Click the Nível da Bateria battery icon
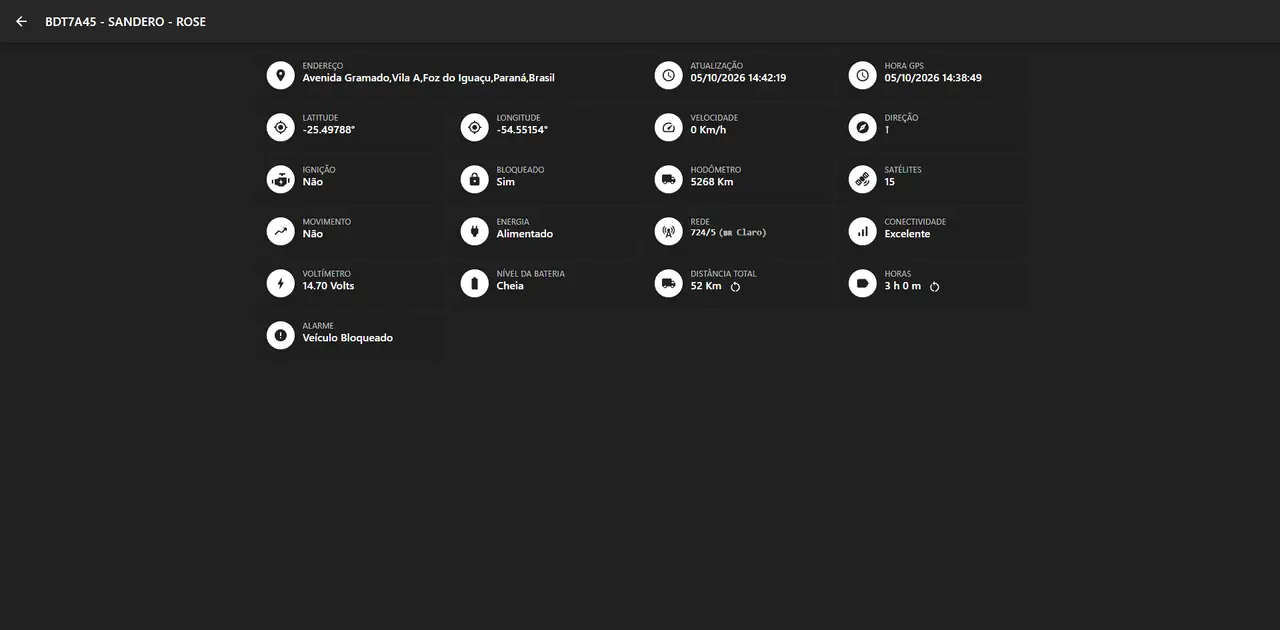The width and height of the screenshot is (1280, 630). (474, 283)
